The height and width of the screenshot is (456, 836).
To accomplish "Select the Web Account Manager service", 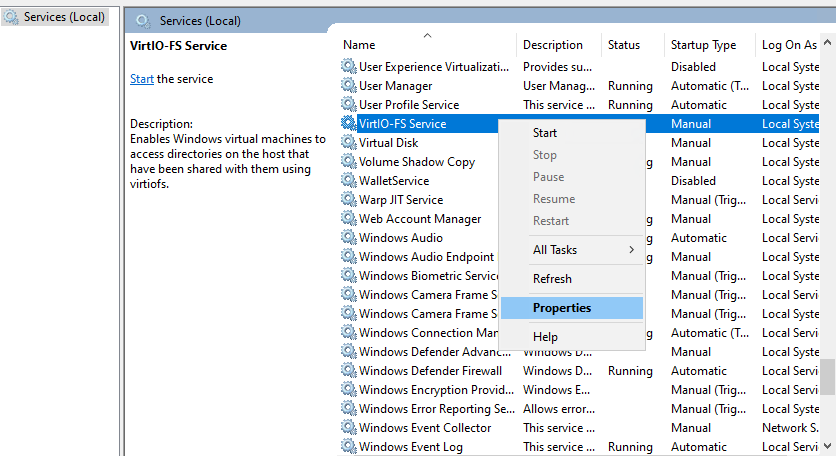I will (x=420, y=219).
